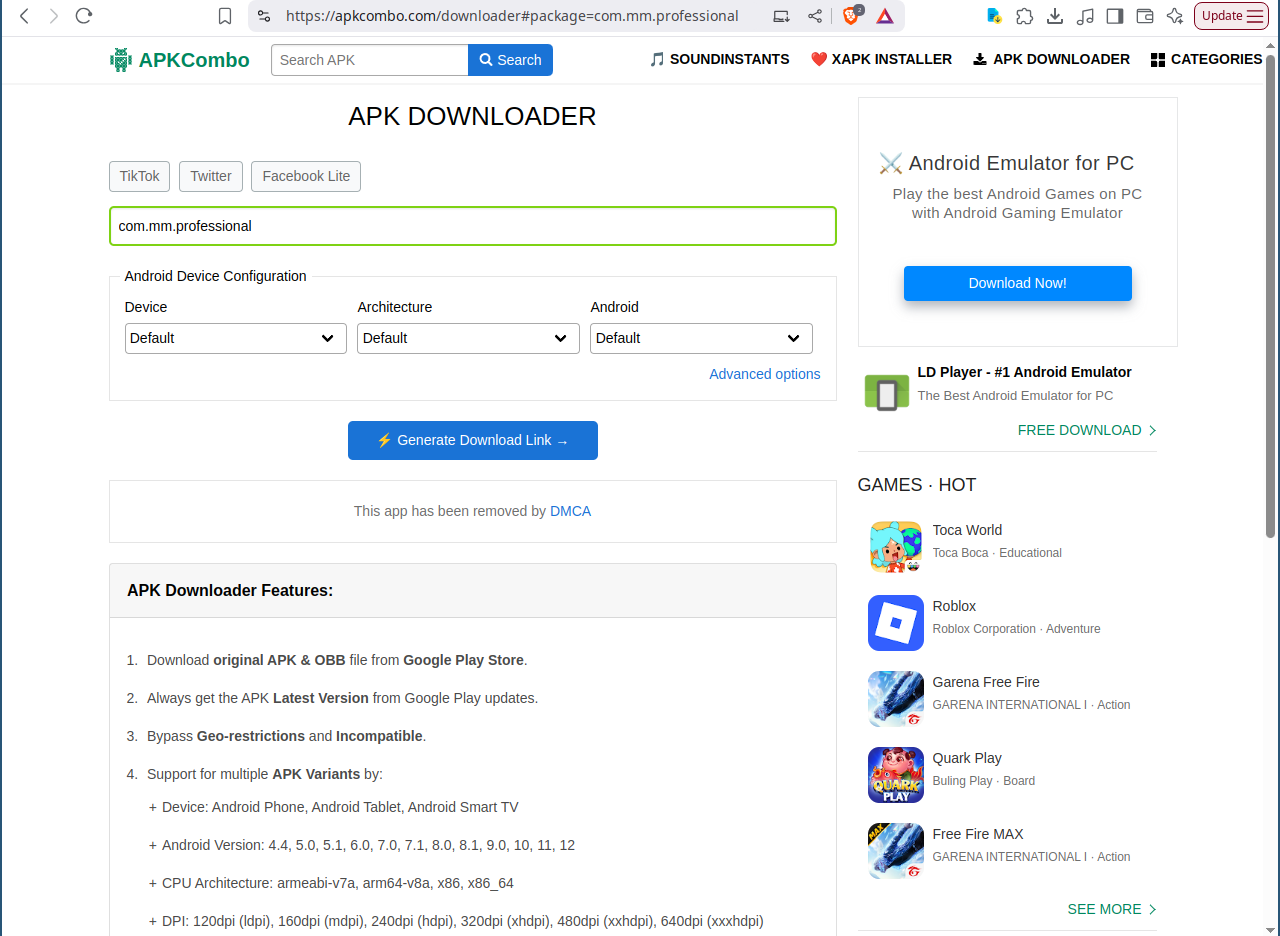
Task: Open the Quark Play title link
Action: pos(967,758)
